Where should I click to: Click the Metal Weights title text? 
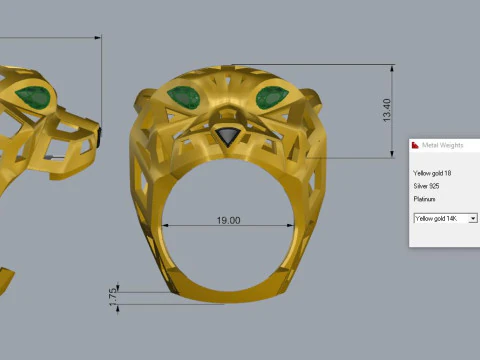click(x=442, y=145)
